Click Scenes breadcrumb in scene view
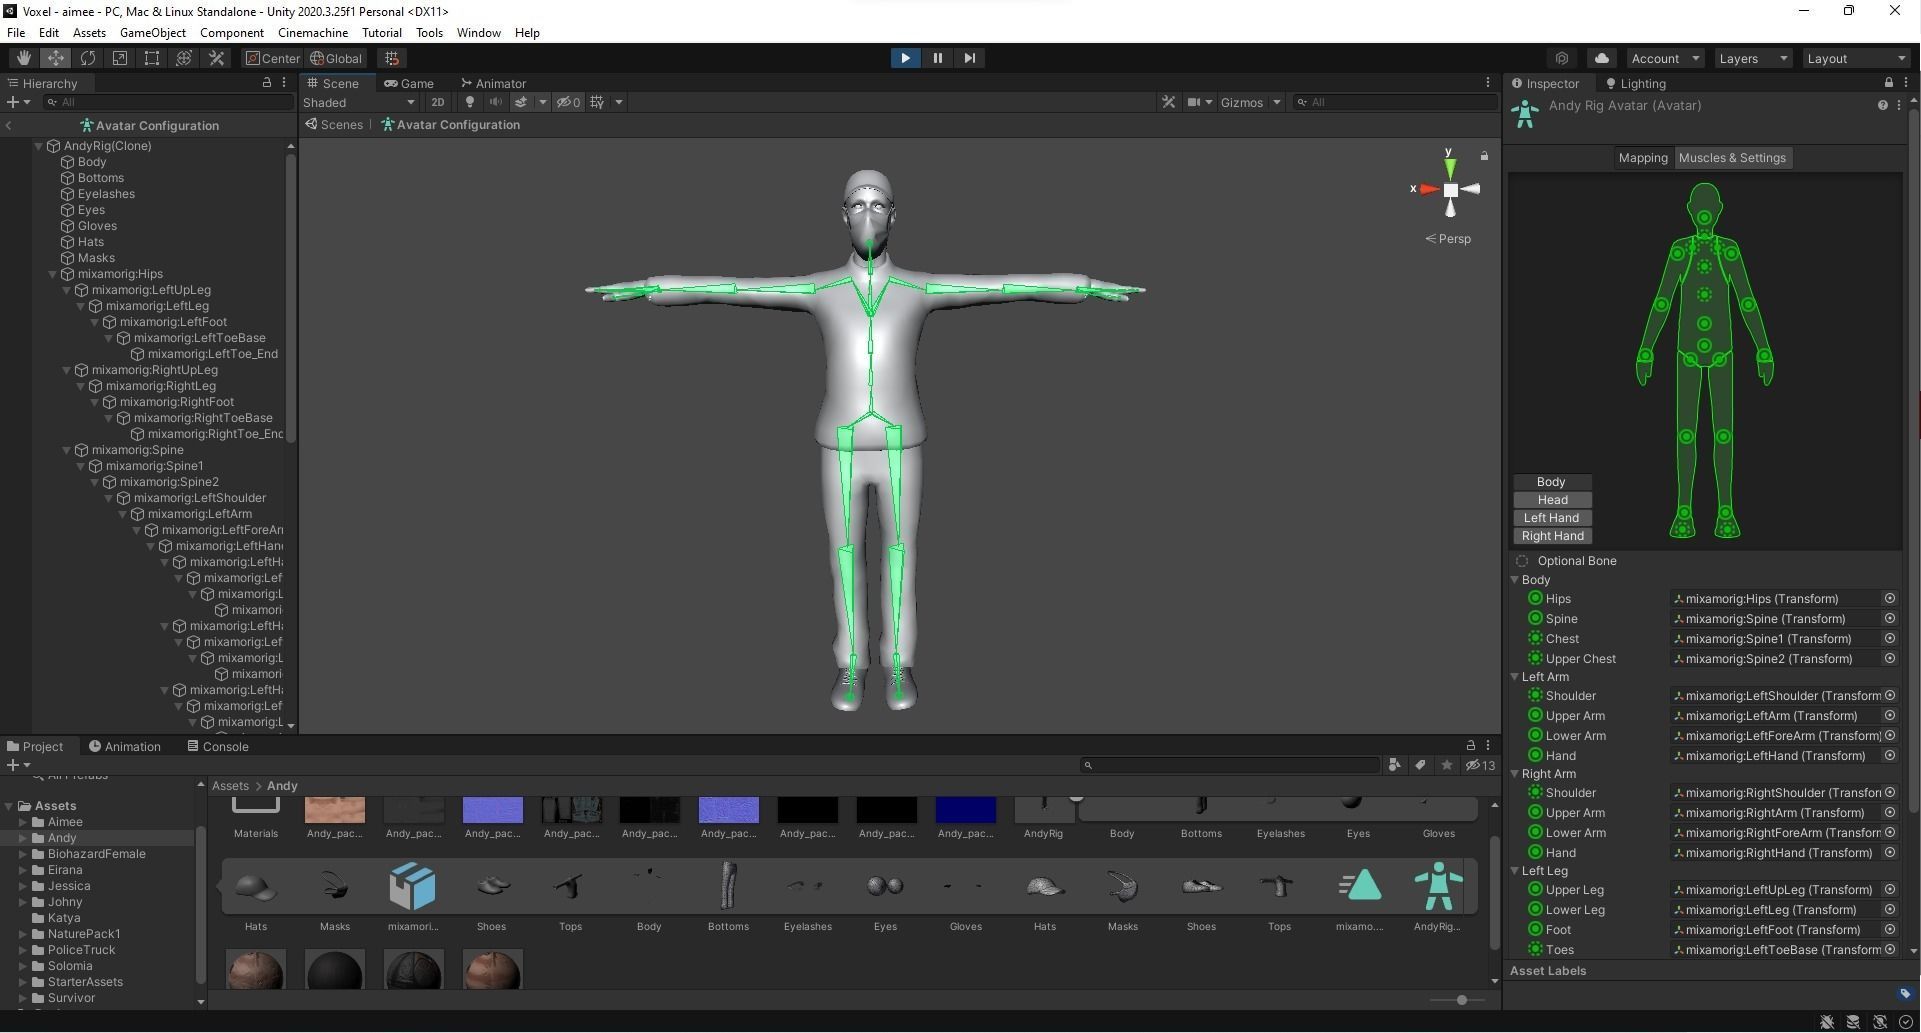The height and width of the screenshot is (1033, 1921). (334, 125)
